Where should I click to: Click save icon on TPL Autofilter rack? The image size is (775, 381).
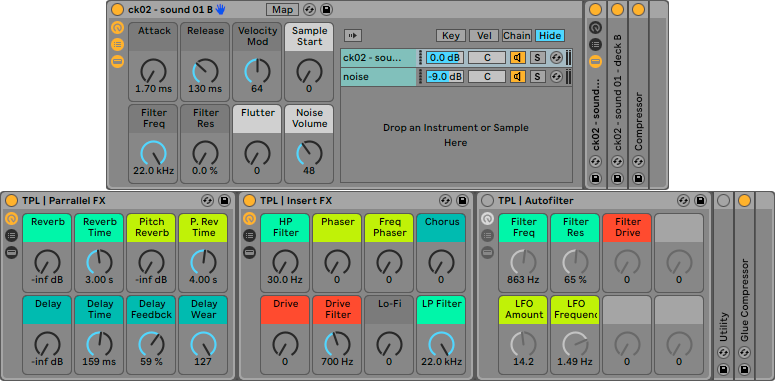point(700,200)
